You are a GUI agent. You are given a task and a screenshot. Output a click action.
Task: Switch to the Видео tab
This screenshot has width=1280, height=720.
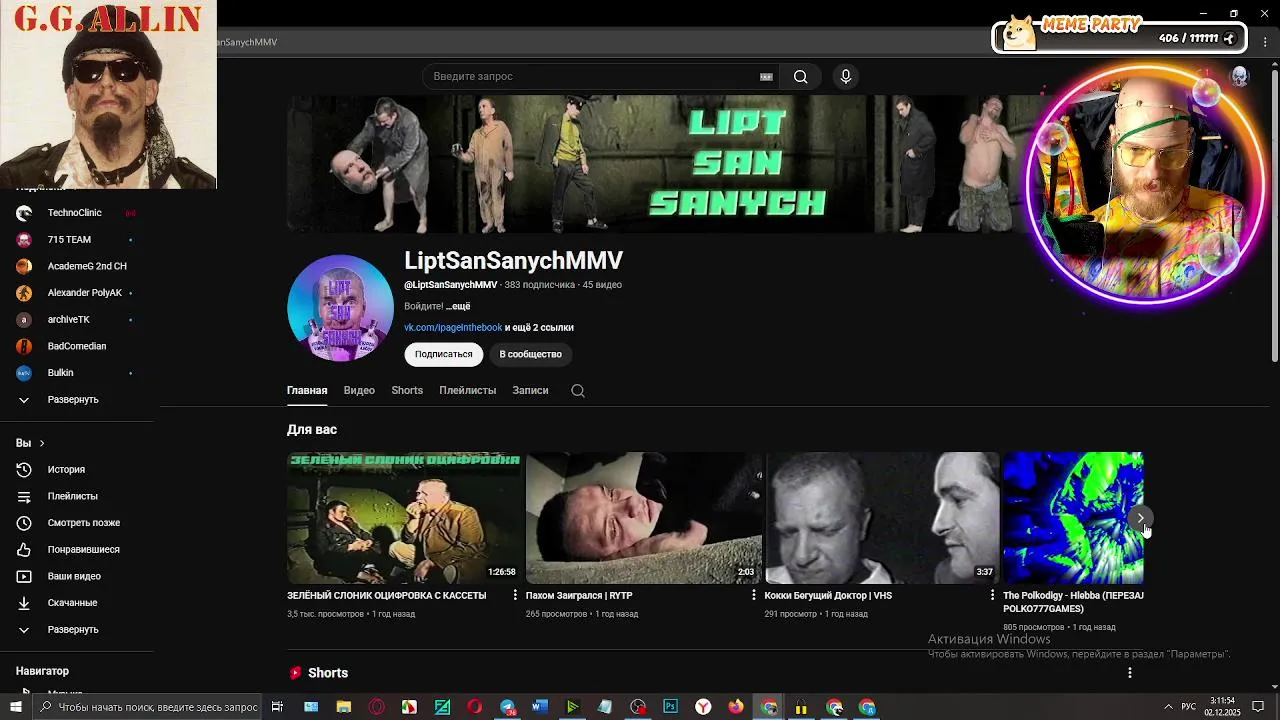359,390
